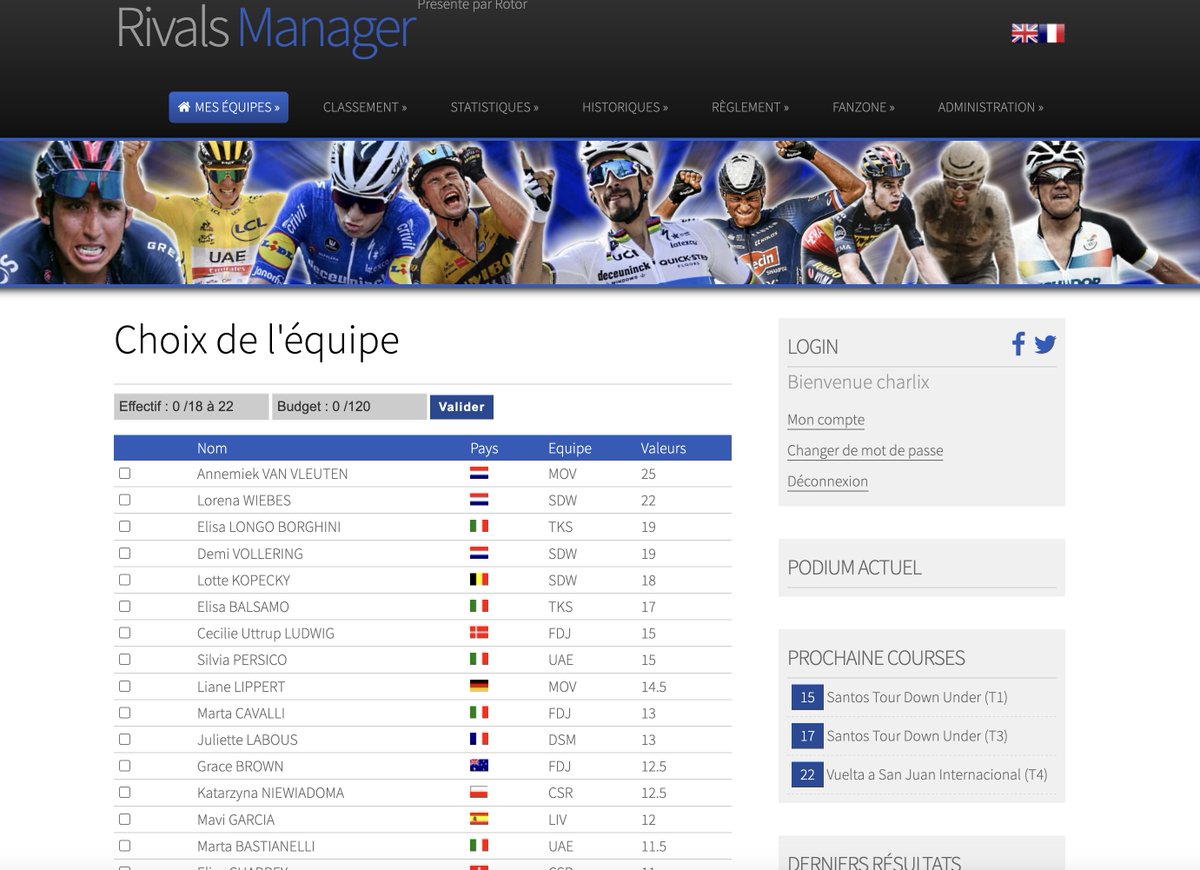The width and height of the screenshot is (1200, 870).
Task: Switch language with the UK flag icon
Action: pyautogui.click(x=1024, y=33)
